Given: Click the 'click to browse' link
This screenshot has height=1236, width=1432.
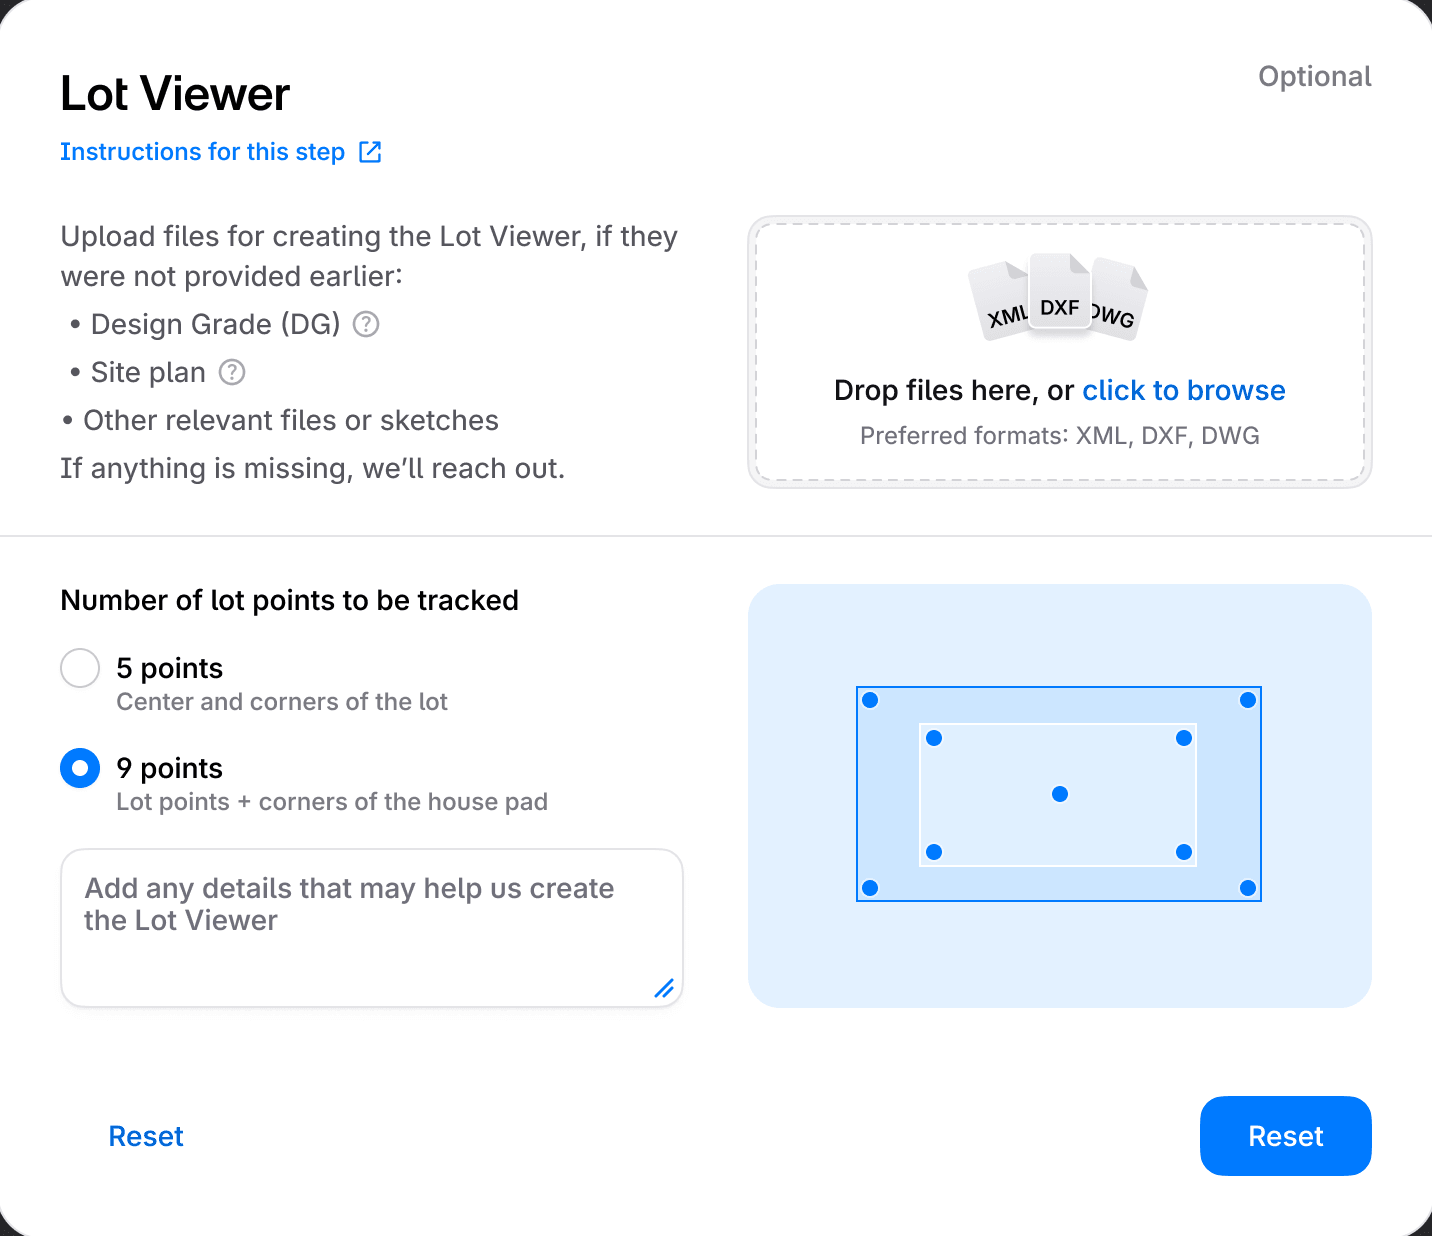Looking at the screenshot, I should tap(1184, 390).
